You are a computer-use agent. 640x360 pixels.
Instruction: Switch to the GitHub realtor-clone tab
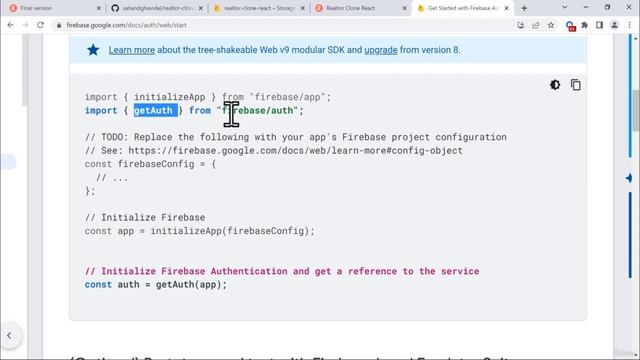[157, 8]
